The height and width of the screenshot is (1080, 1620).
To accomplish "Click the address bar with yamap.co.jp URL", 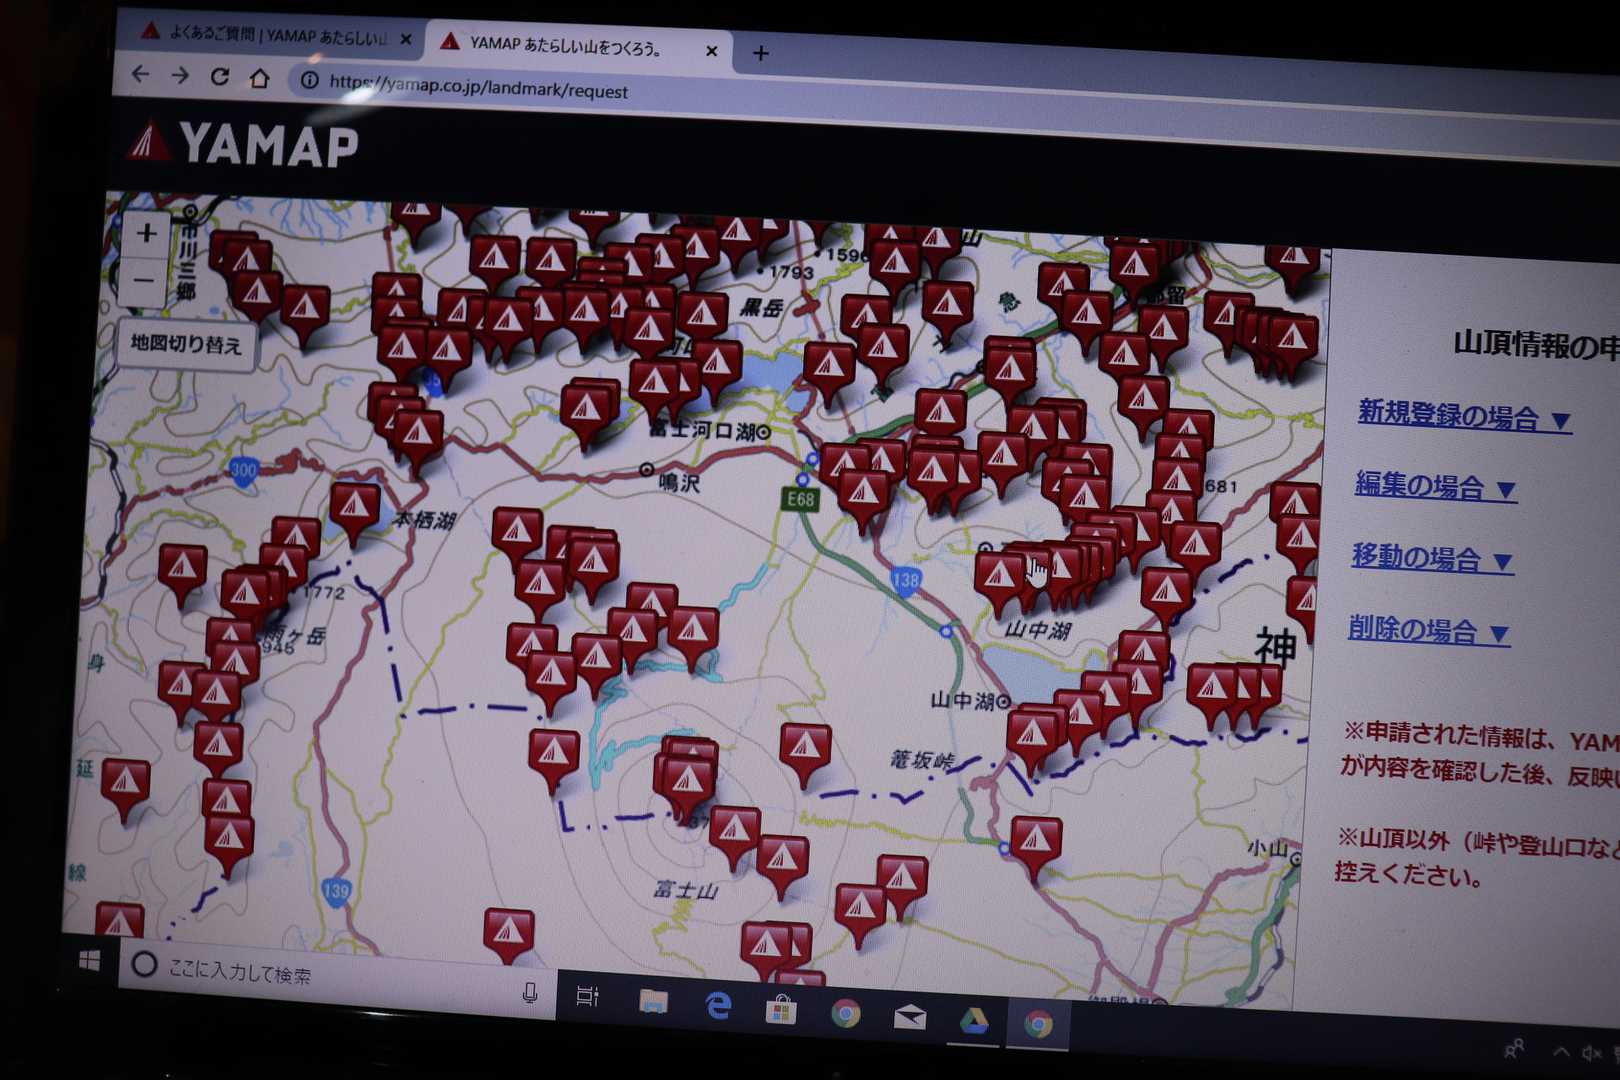I will pyautogui.click(x=478, y=89).
